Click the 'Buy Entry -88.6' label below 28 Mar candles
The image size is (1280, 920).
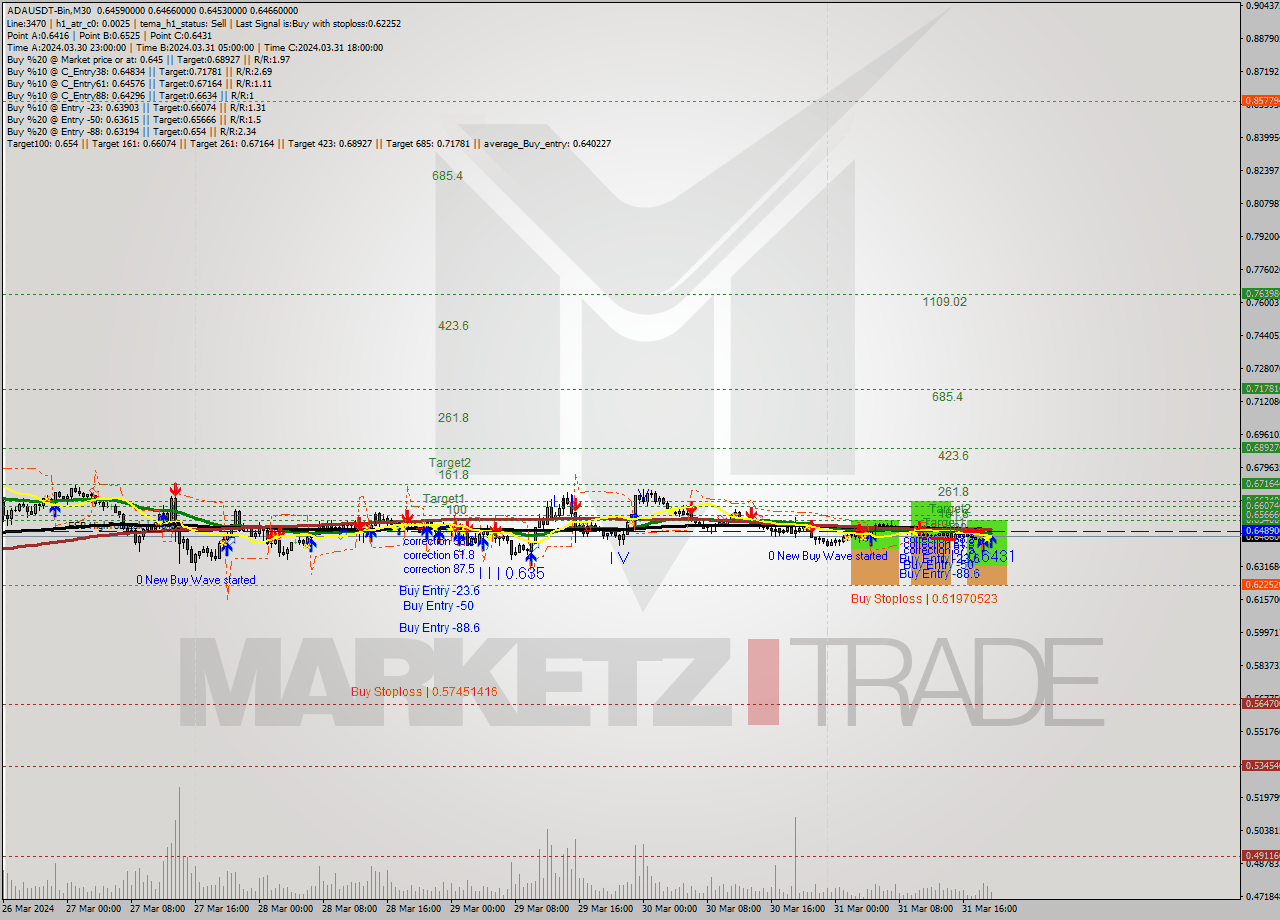pos(439,628)
